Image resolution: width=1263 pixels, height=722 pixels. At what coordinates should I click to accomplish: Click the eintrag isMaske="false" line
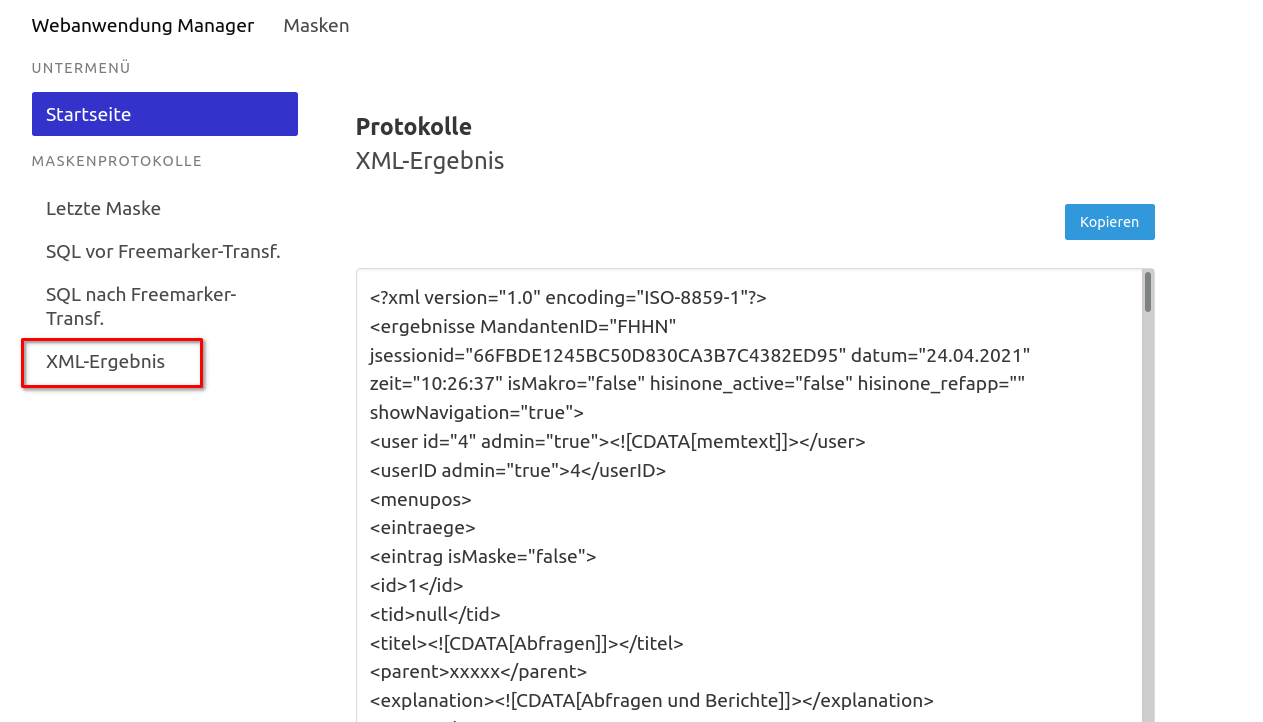[483, 556]
